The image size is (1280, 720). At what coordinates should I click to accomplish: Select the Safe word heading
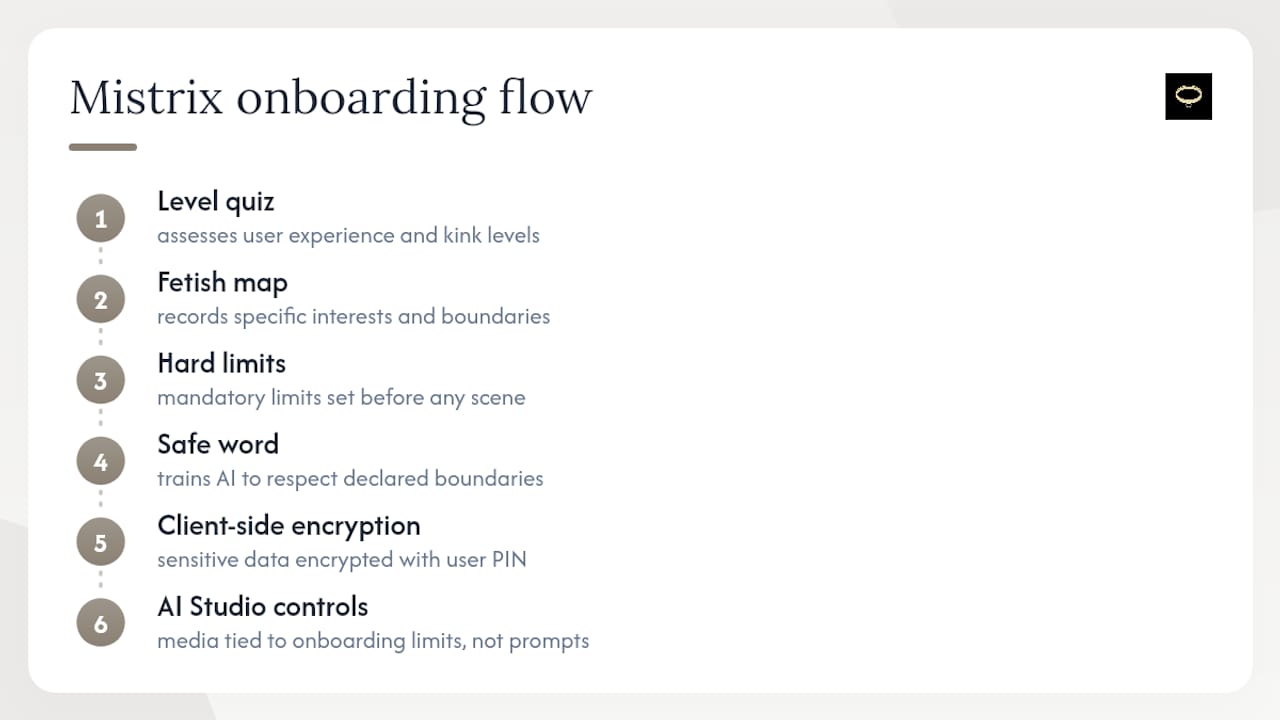coord(218,444)
